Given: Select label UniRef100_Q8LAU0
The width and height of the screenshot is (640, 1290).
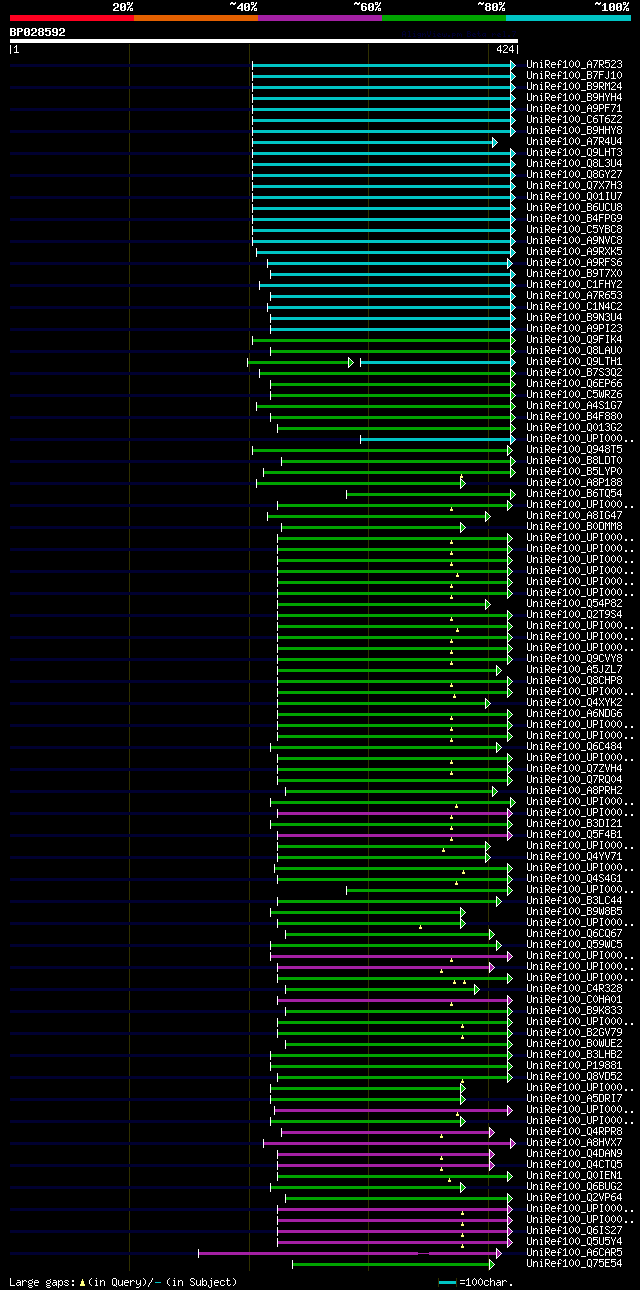Looking at the screenshot, I should coord(574,350).
